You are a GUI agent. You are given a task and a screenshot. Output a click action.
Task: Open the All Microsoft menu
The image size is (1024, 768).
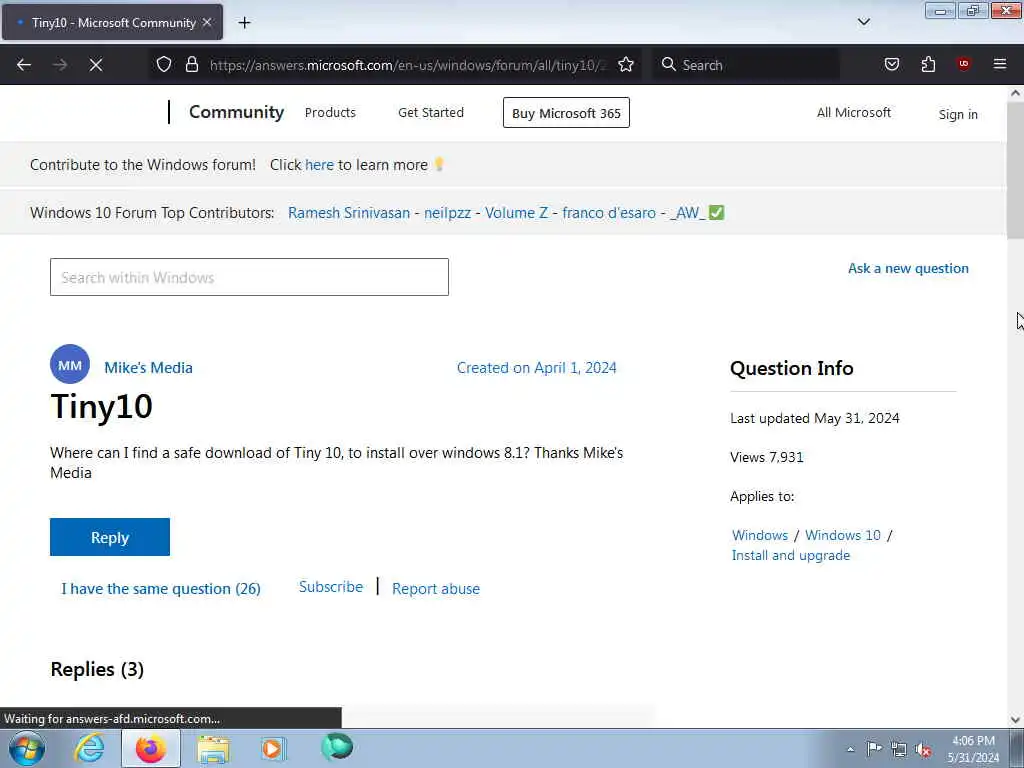[854, 112]
